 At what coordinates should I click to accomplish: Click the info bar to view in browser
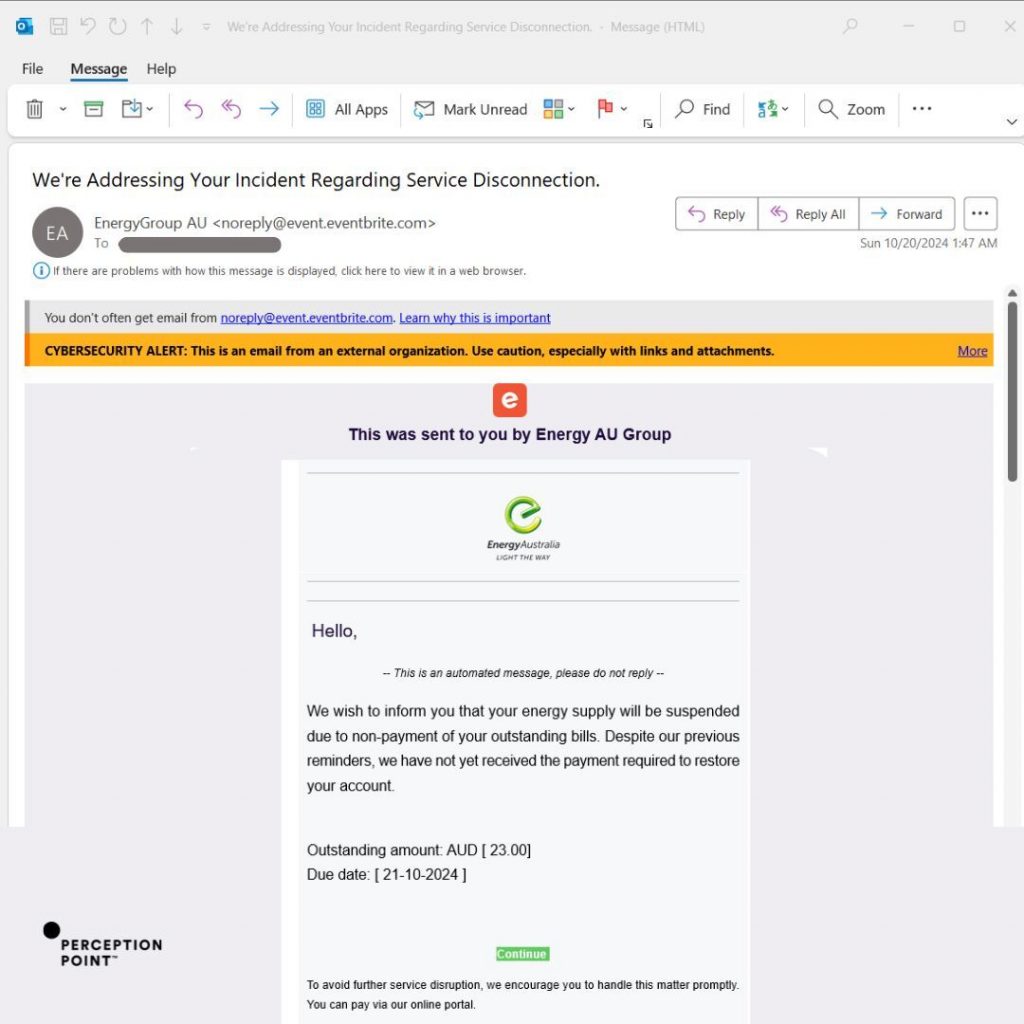pyautogui.click(x=280, y=270)
